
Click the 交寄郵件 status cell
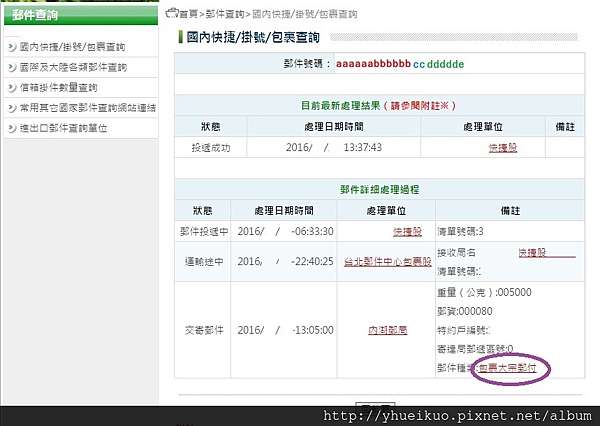[204, 330]
